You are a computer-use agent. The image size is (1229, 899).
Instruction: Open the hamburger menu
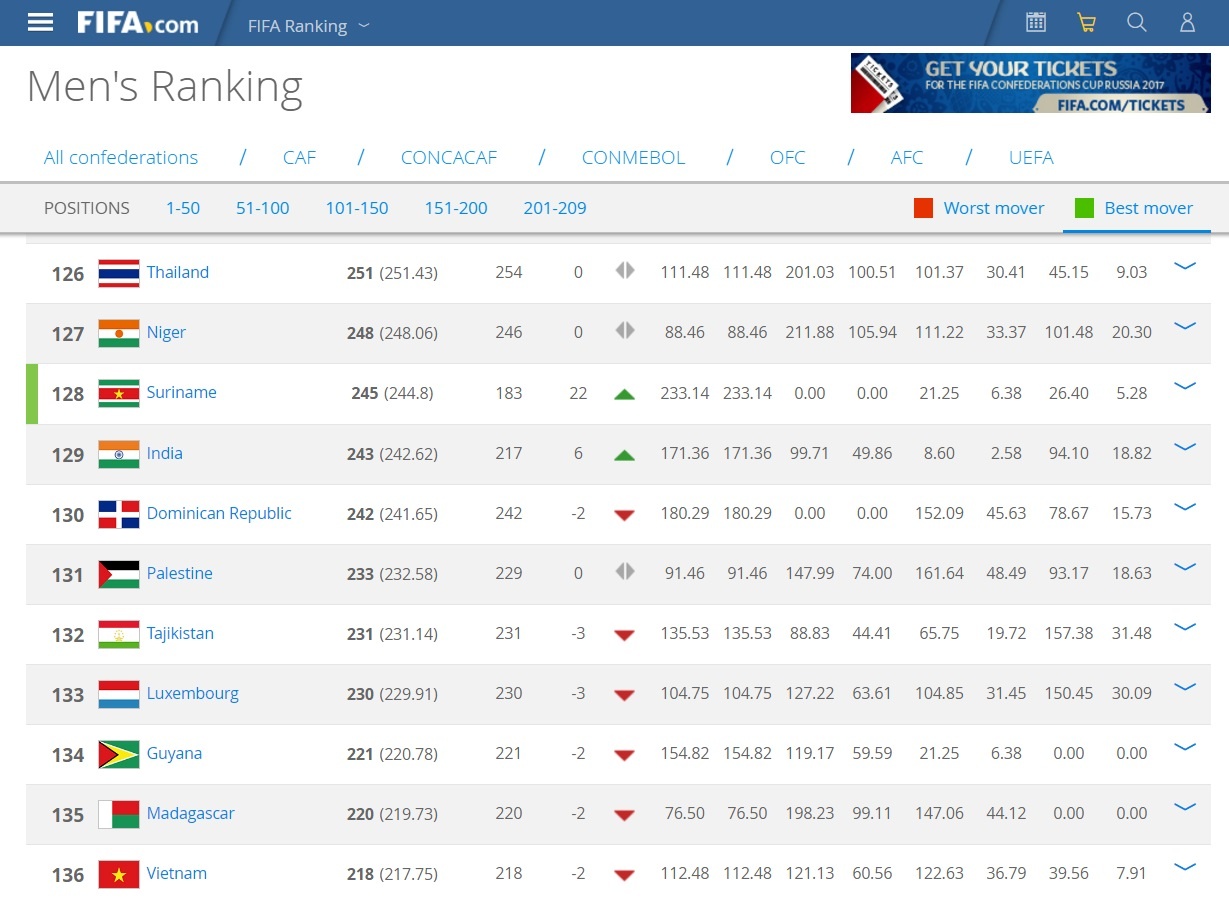pyautogui.click(x=40, y=23)
